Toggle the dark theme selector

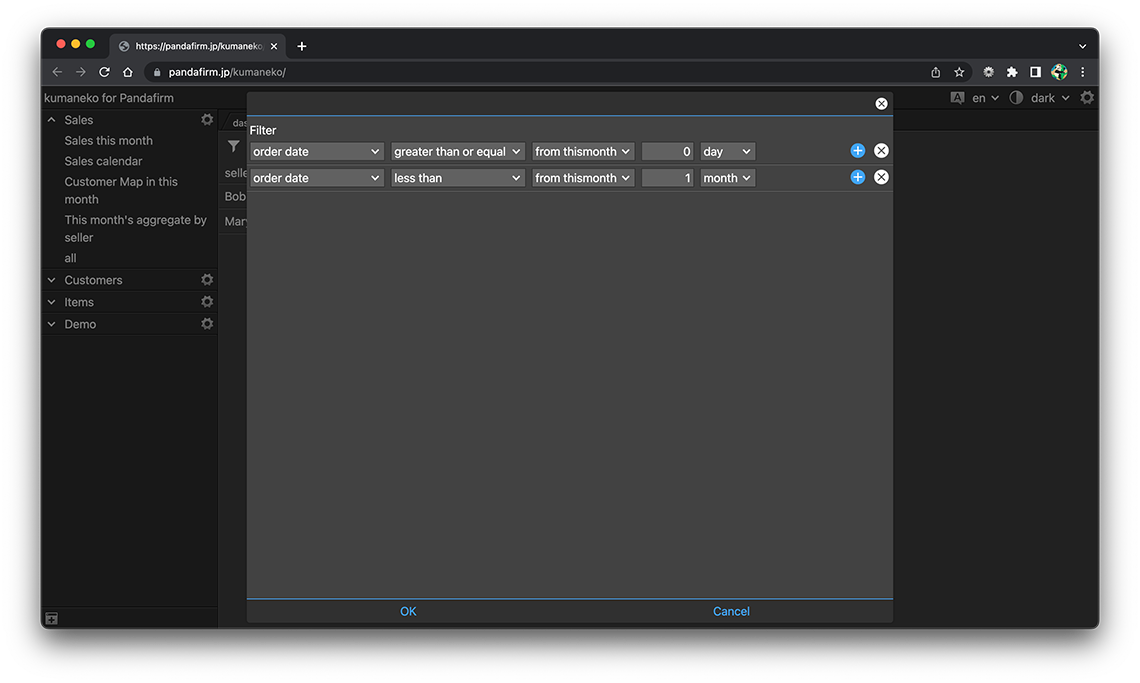click(1041, 98)
